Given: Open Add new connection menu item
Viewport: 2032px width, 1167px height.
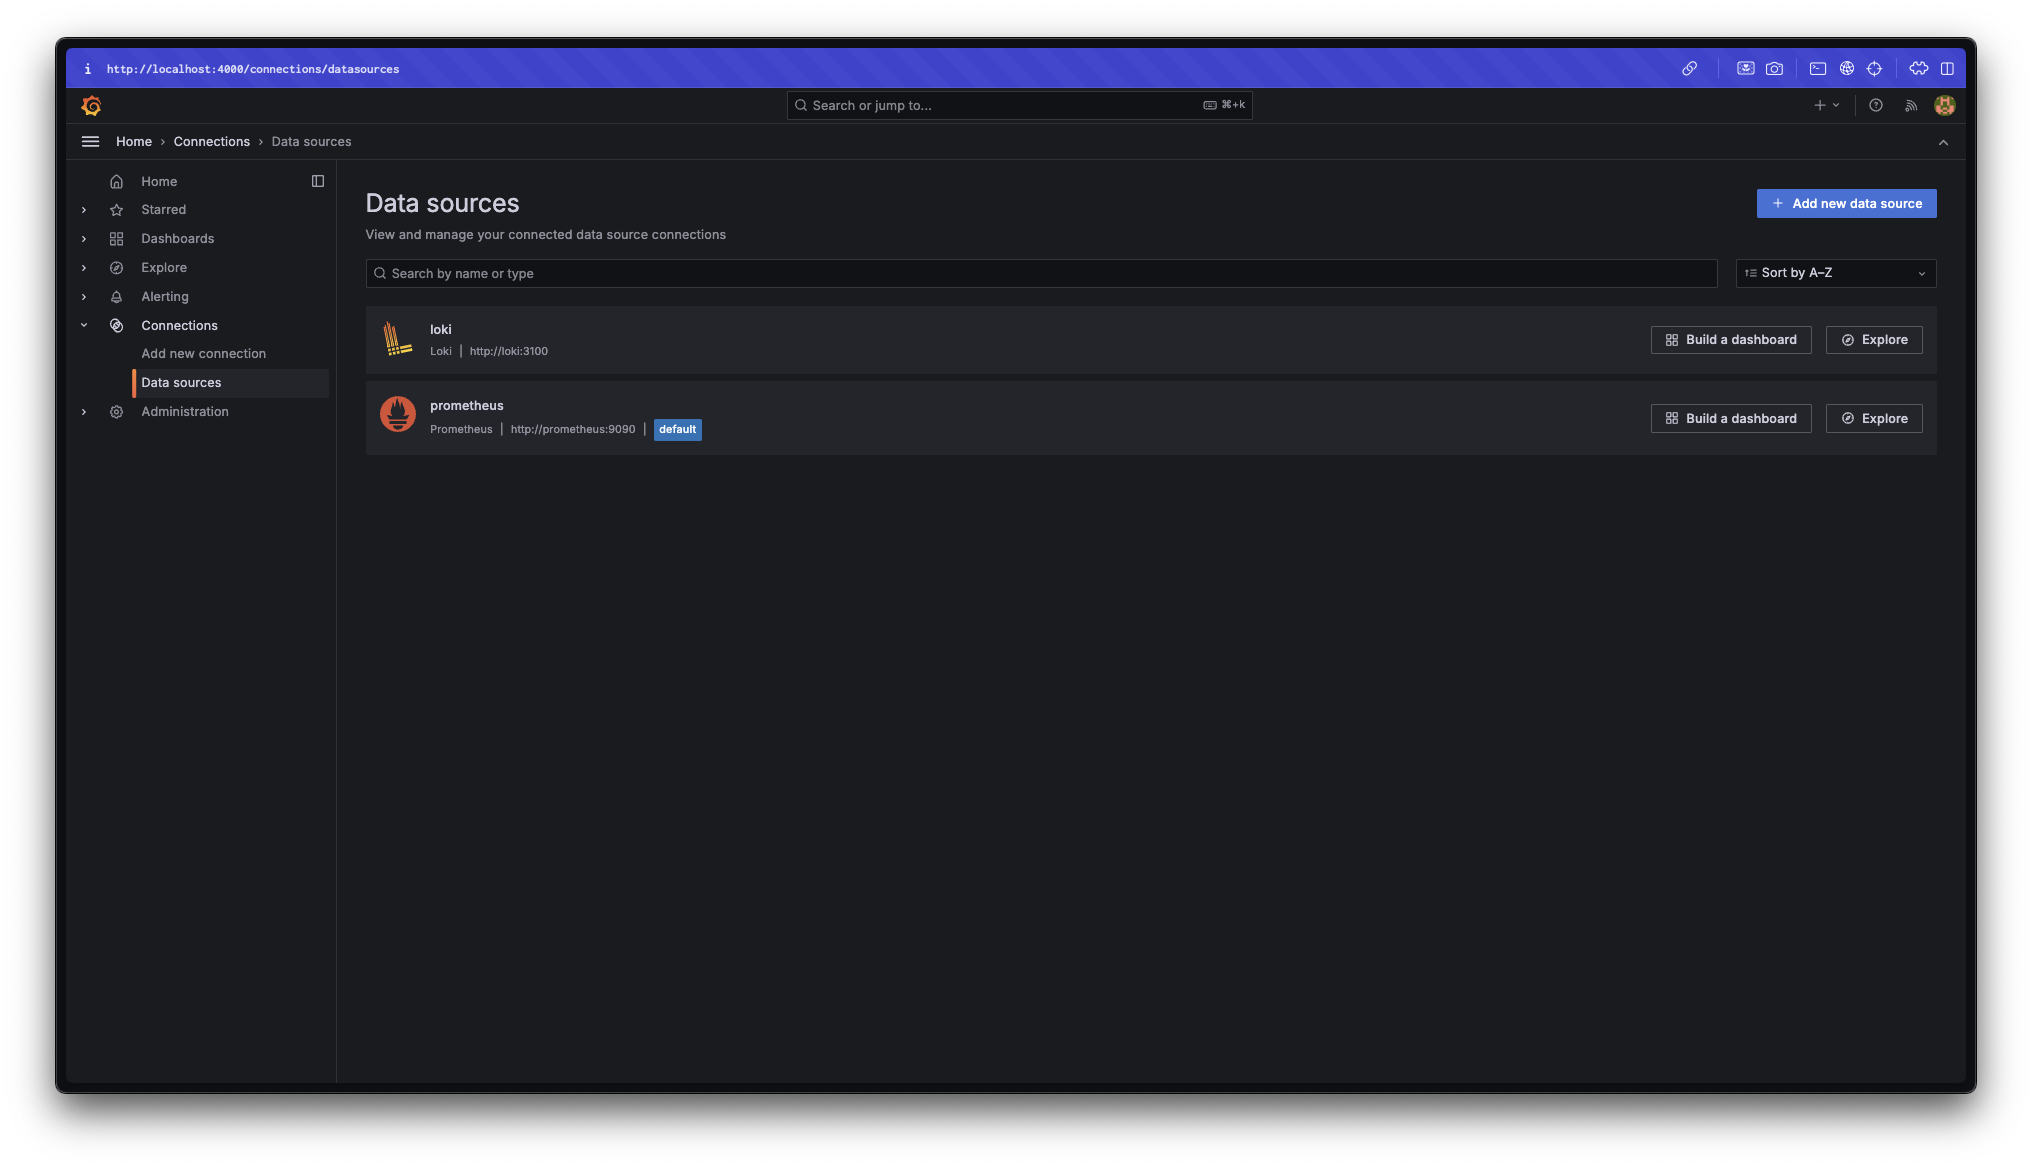Looking at the screenshot, I should point(203,354).
